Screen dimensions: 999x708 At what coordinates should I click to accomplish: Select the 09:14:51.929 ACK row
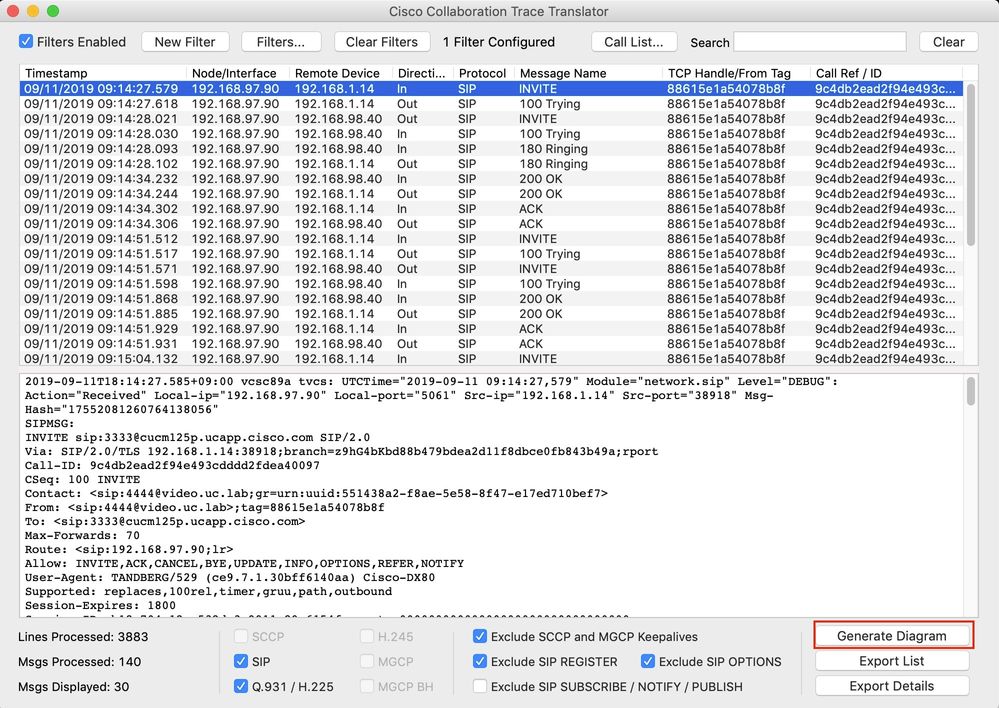491,328
